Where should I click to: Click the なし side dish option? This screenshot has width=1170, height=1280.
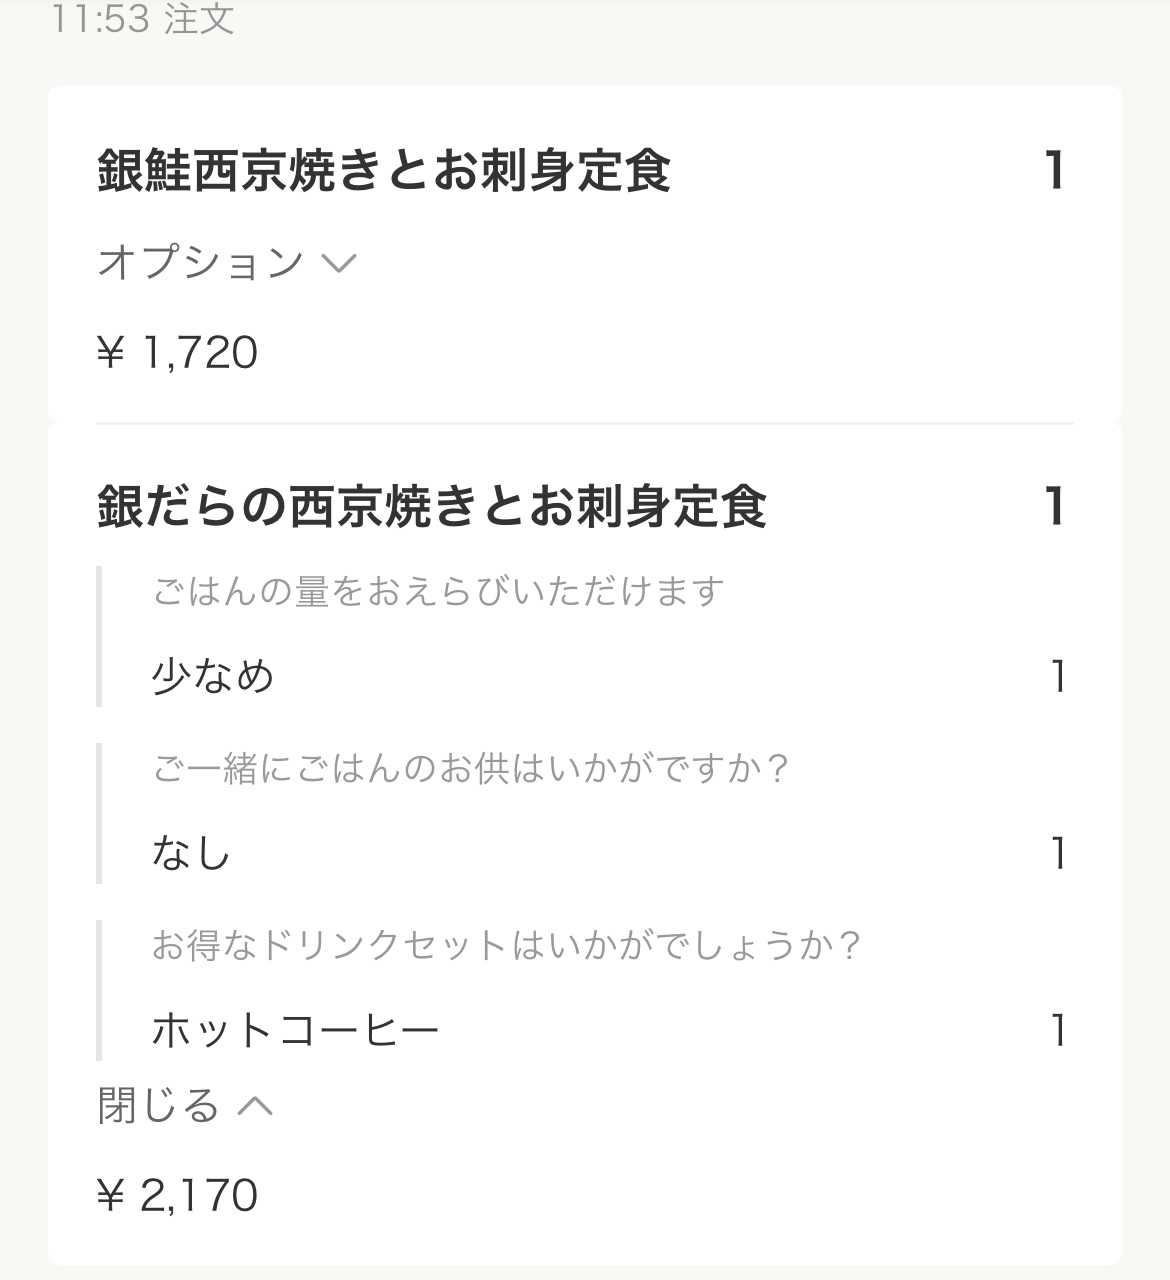pyautogui.click(x=191, y=854)
